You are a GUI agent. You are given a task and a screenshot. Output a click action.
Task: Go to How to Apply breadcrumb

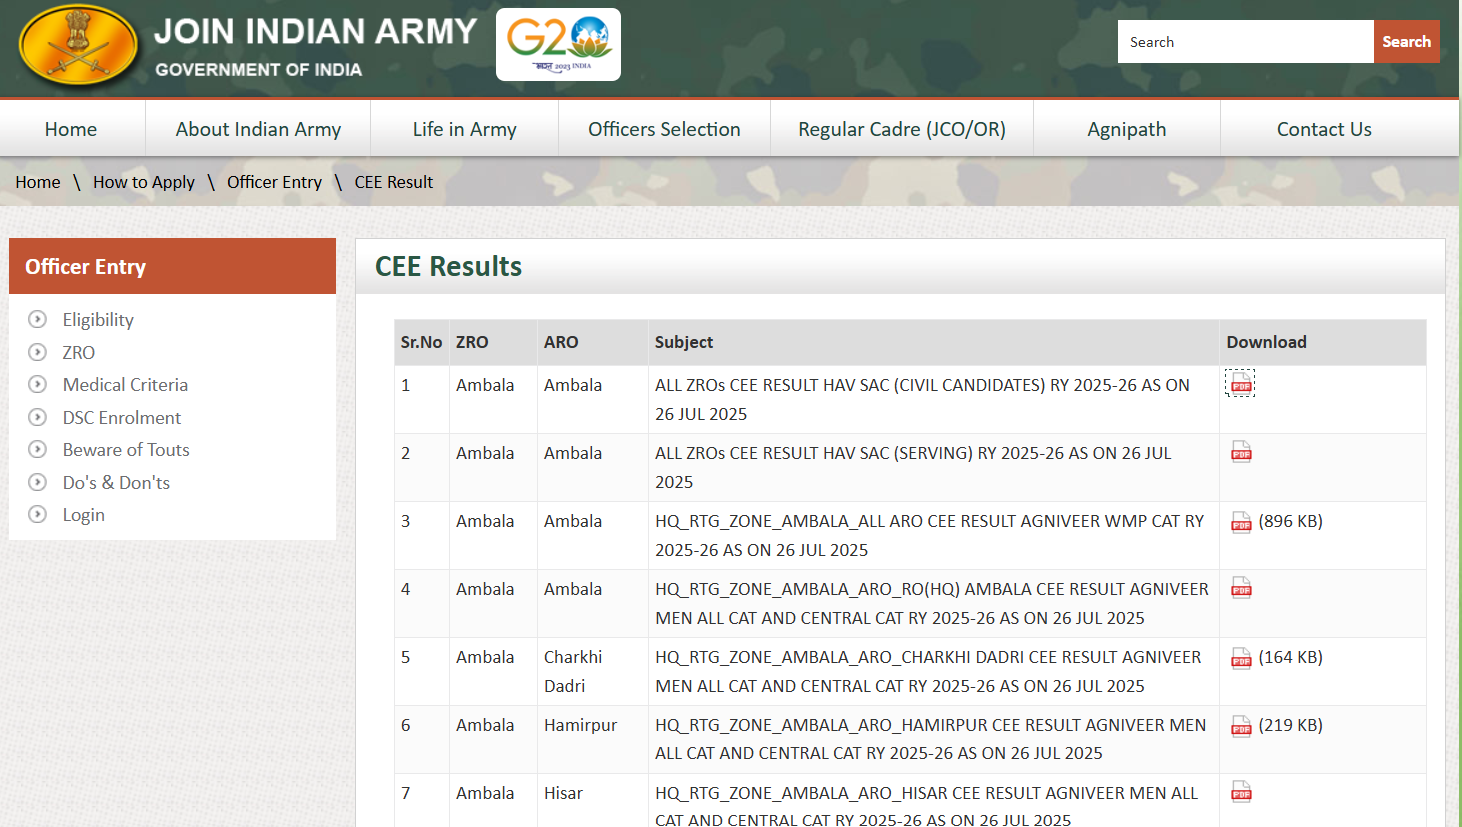pos(144,182)
